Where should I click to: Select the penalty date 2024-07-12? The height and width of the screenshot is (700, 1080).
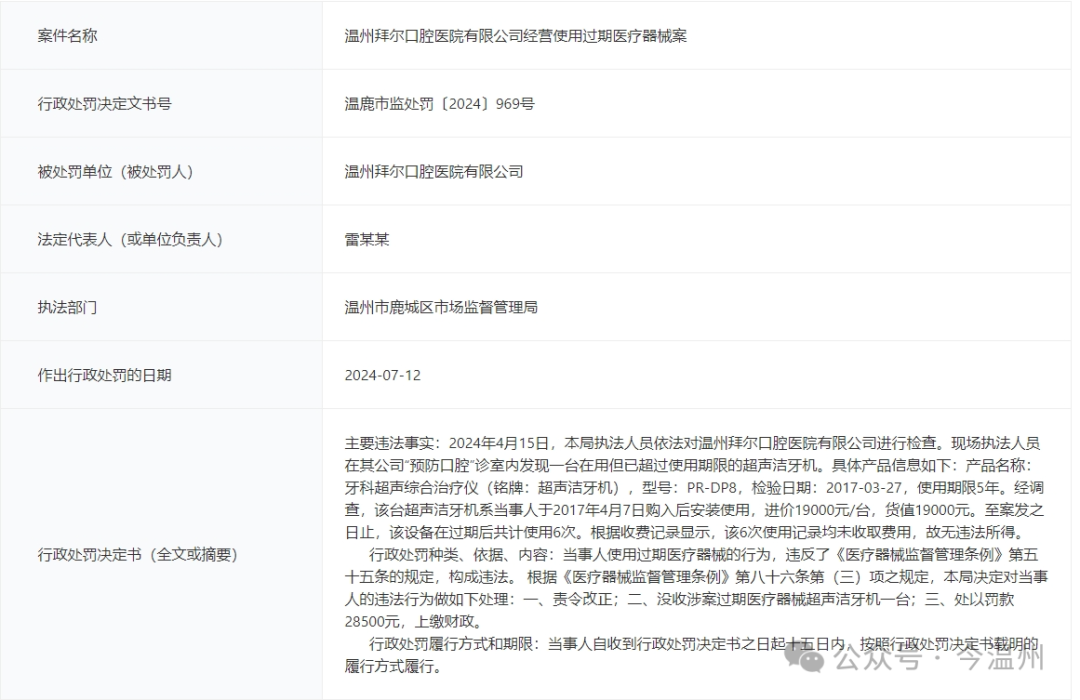pyautogui.click(x=378, y=375)
